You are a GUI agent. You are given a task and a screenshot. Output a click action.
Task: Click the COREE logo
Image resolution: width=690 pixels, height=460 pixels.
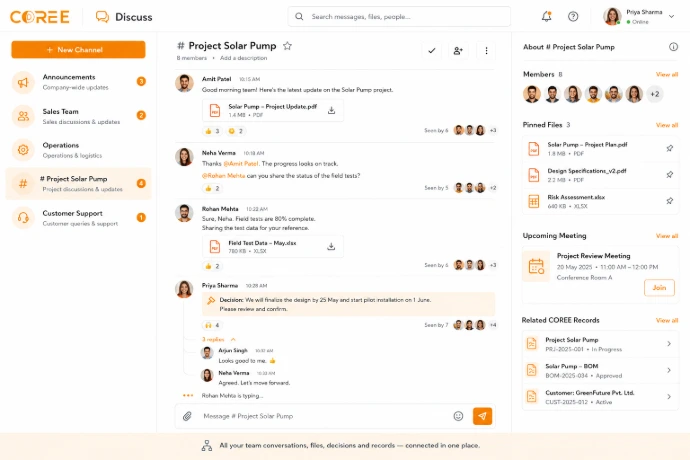[40, 17]
